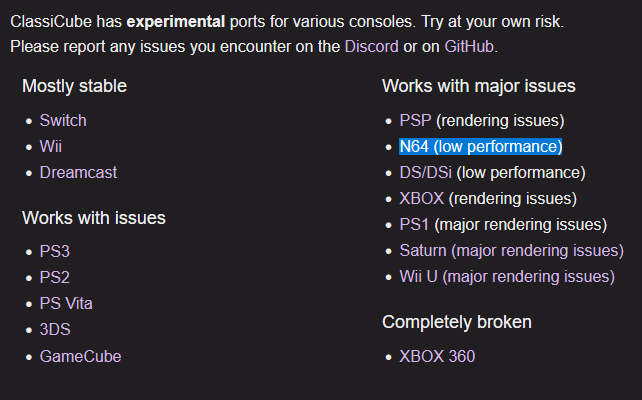
Task: Open the Switch port link
Action: click(x=63, y=121)
